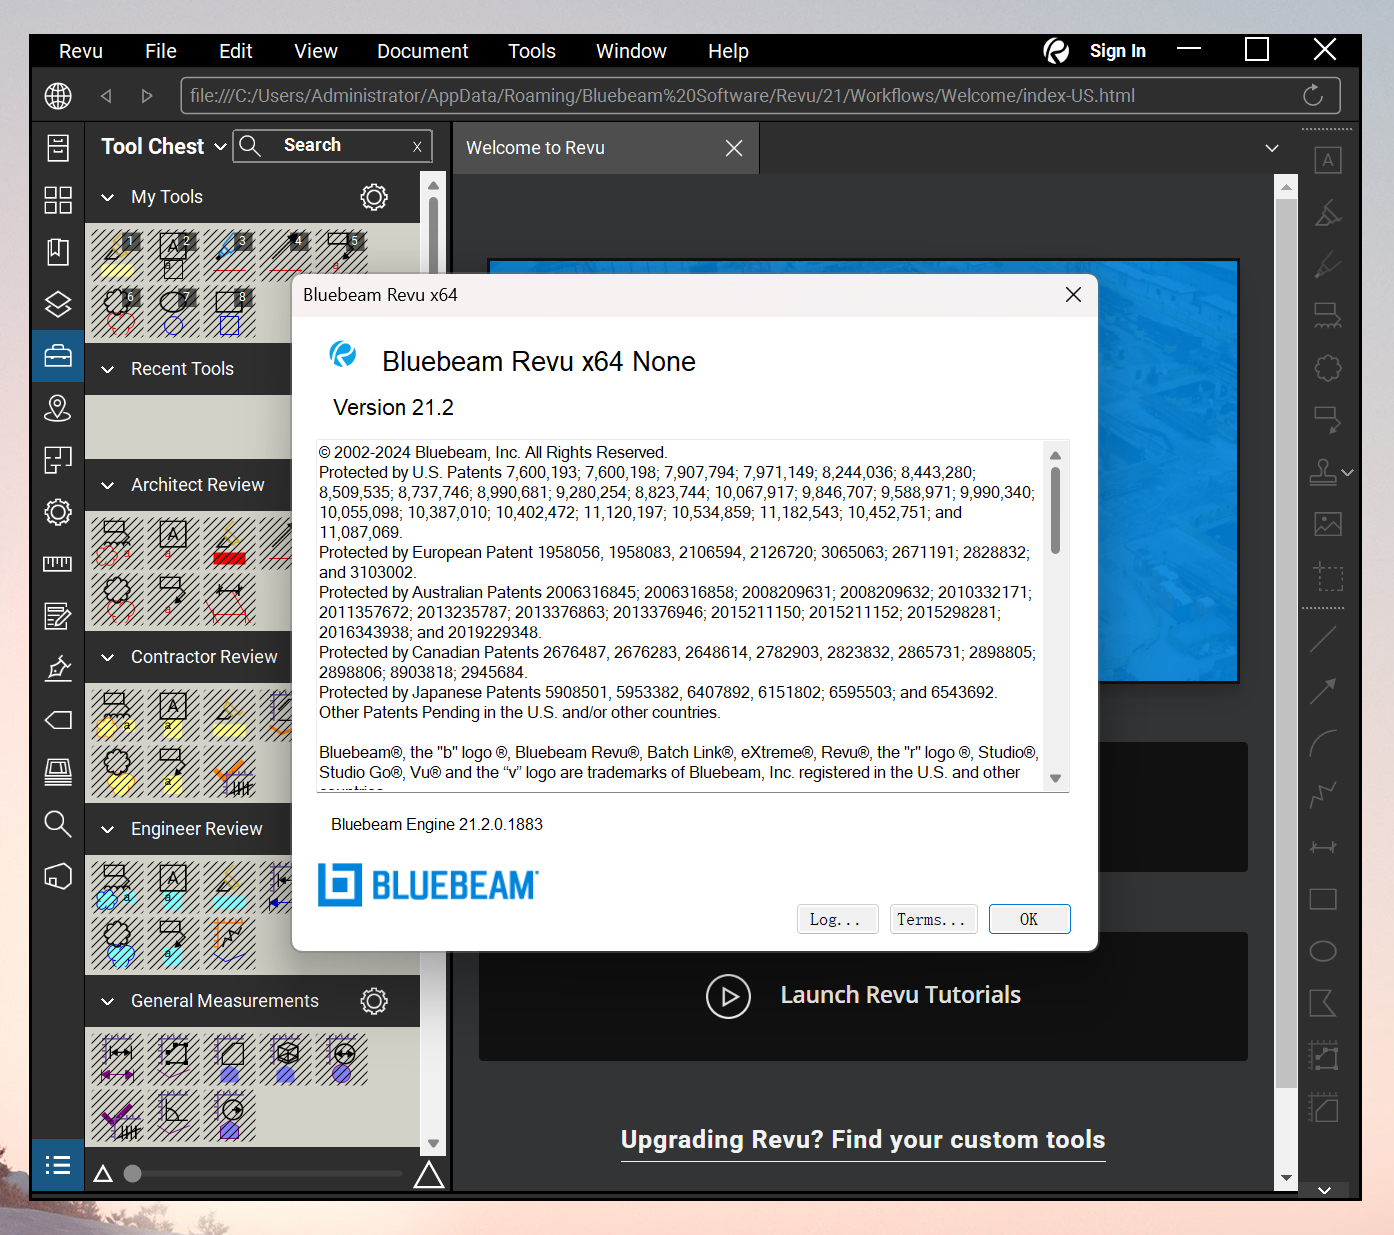1394x1235 pixels.
Task: Open the Tool Chest panel briefcase icon
Action: click(58, 356)
